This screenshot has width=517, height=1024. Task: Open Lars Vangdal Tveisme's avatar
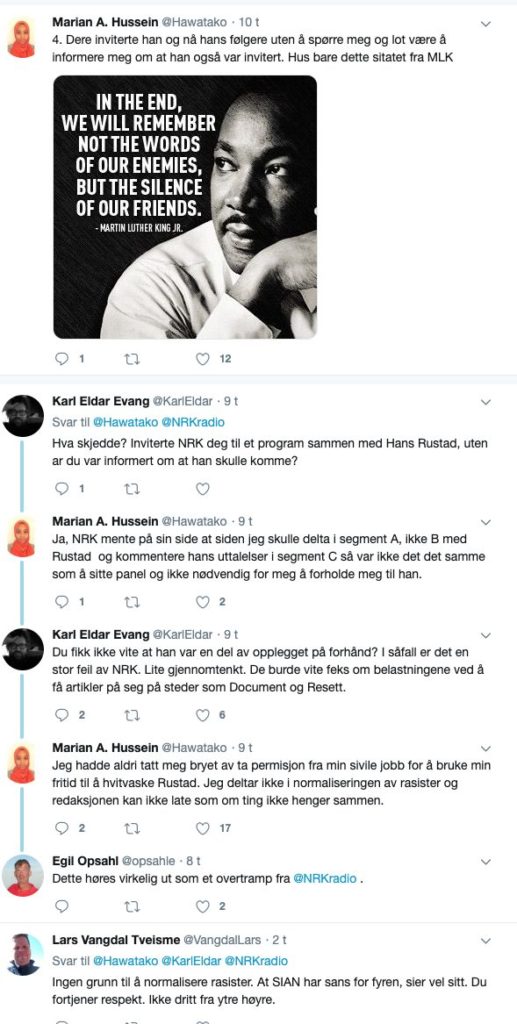[x=23, y=954]
